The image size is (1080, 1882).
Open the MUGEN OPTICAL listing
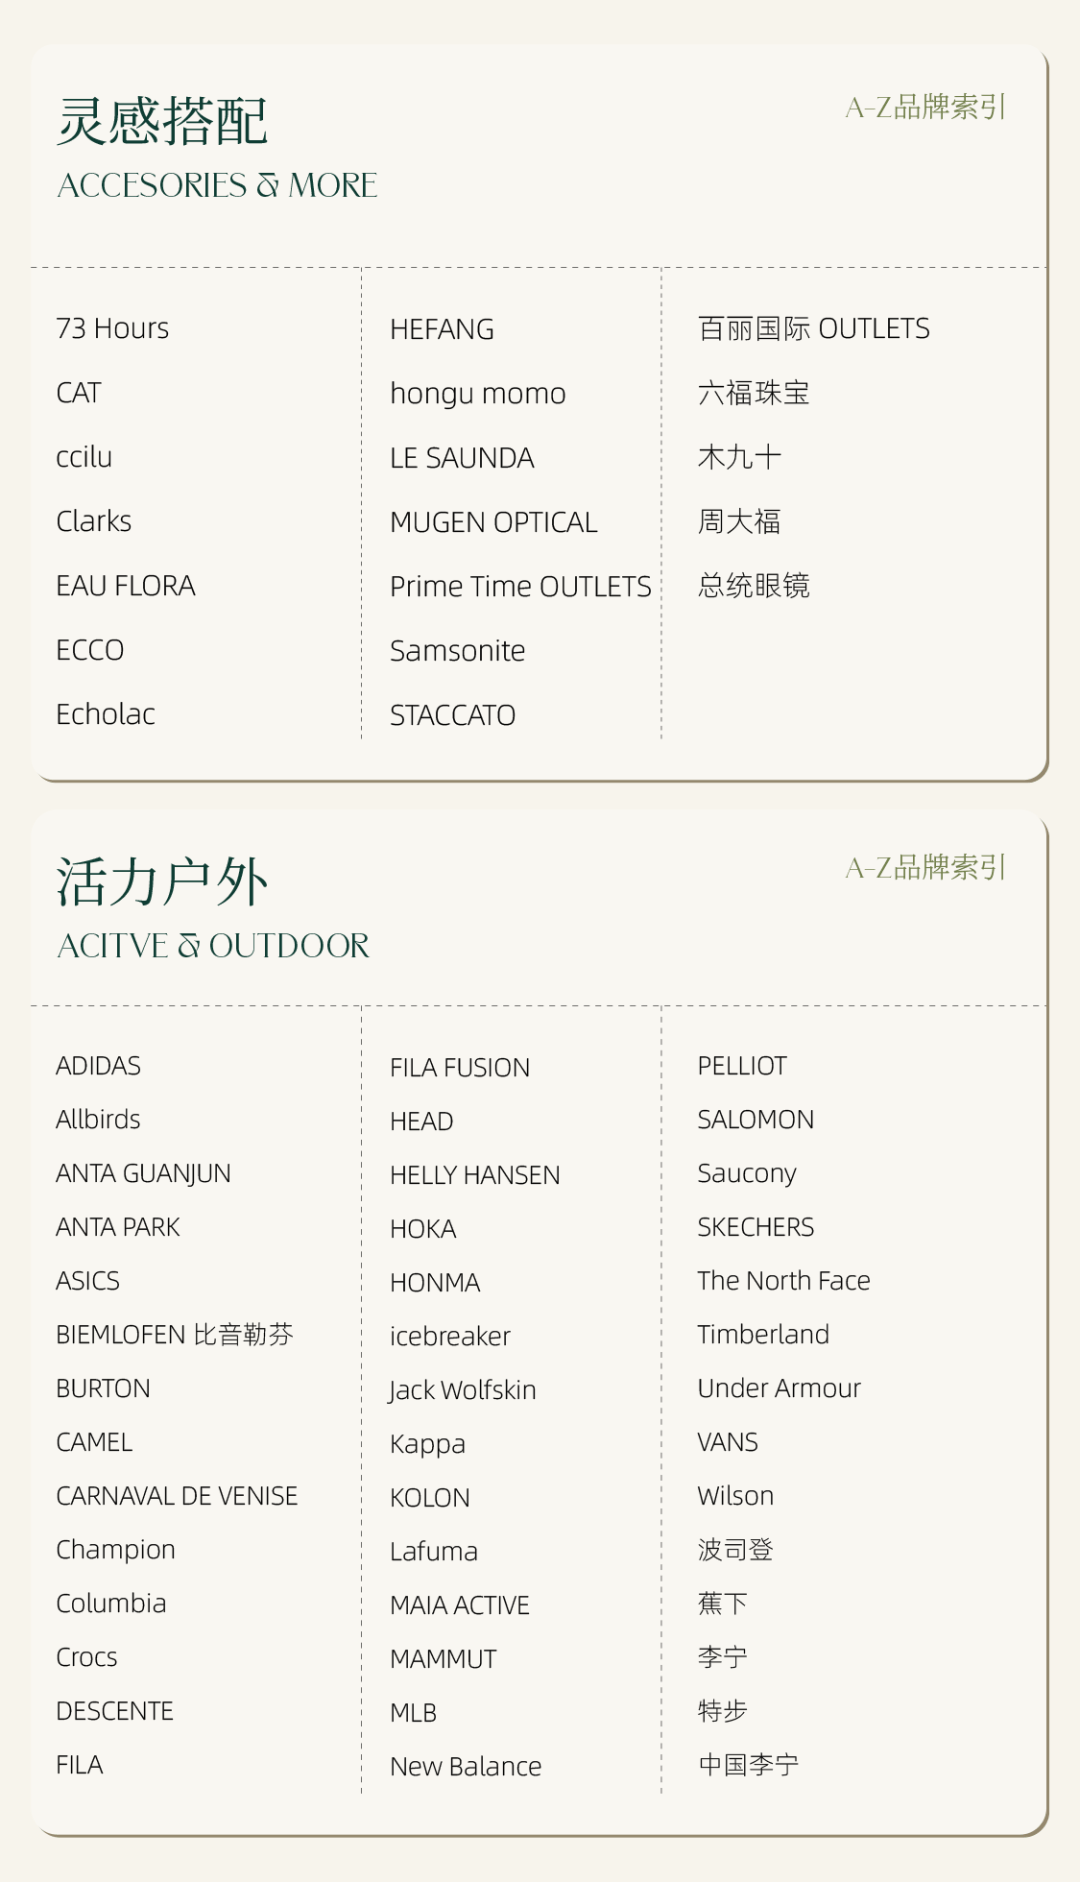tap(493, 522)
